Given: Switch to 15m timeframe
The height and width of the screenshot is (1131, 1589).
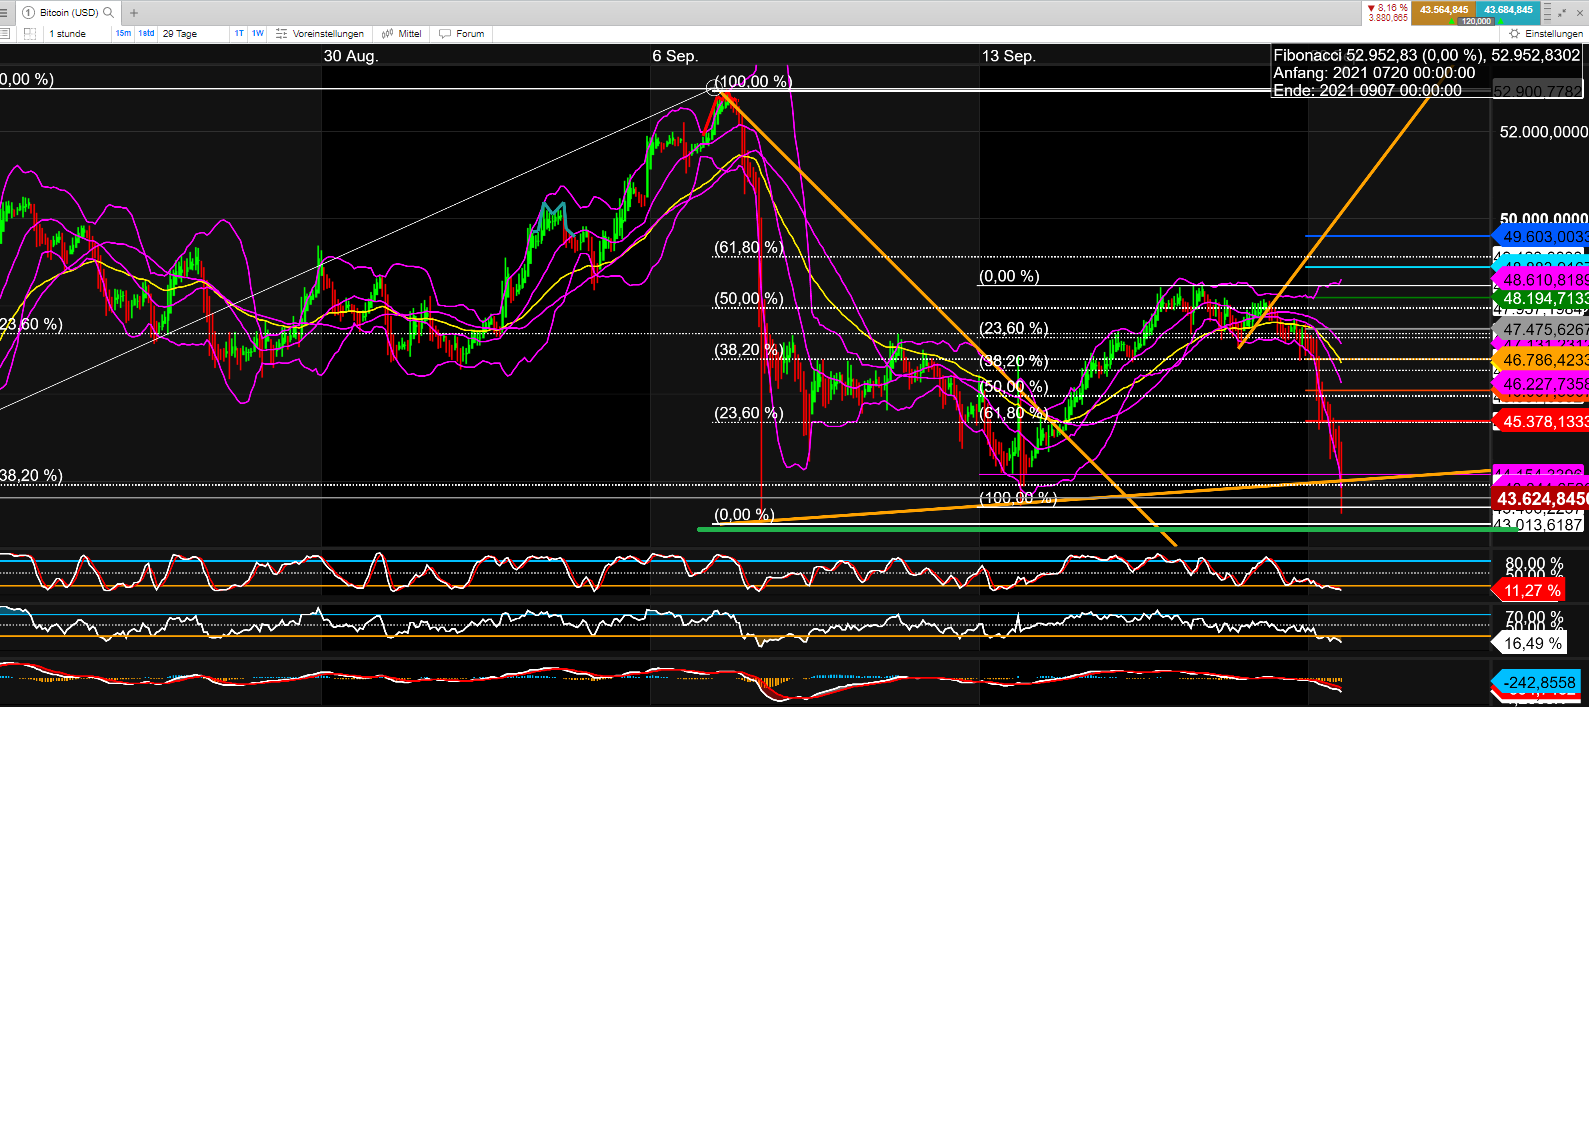Looking at the screenshot, I should click(x=123, y=34).
